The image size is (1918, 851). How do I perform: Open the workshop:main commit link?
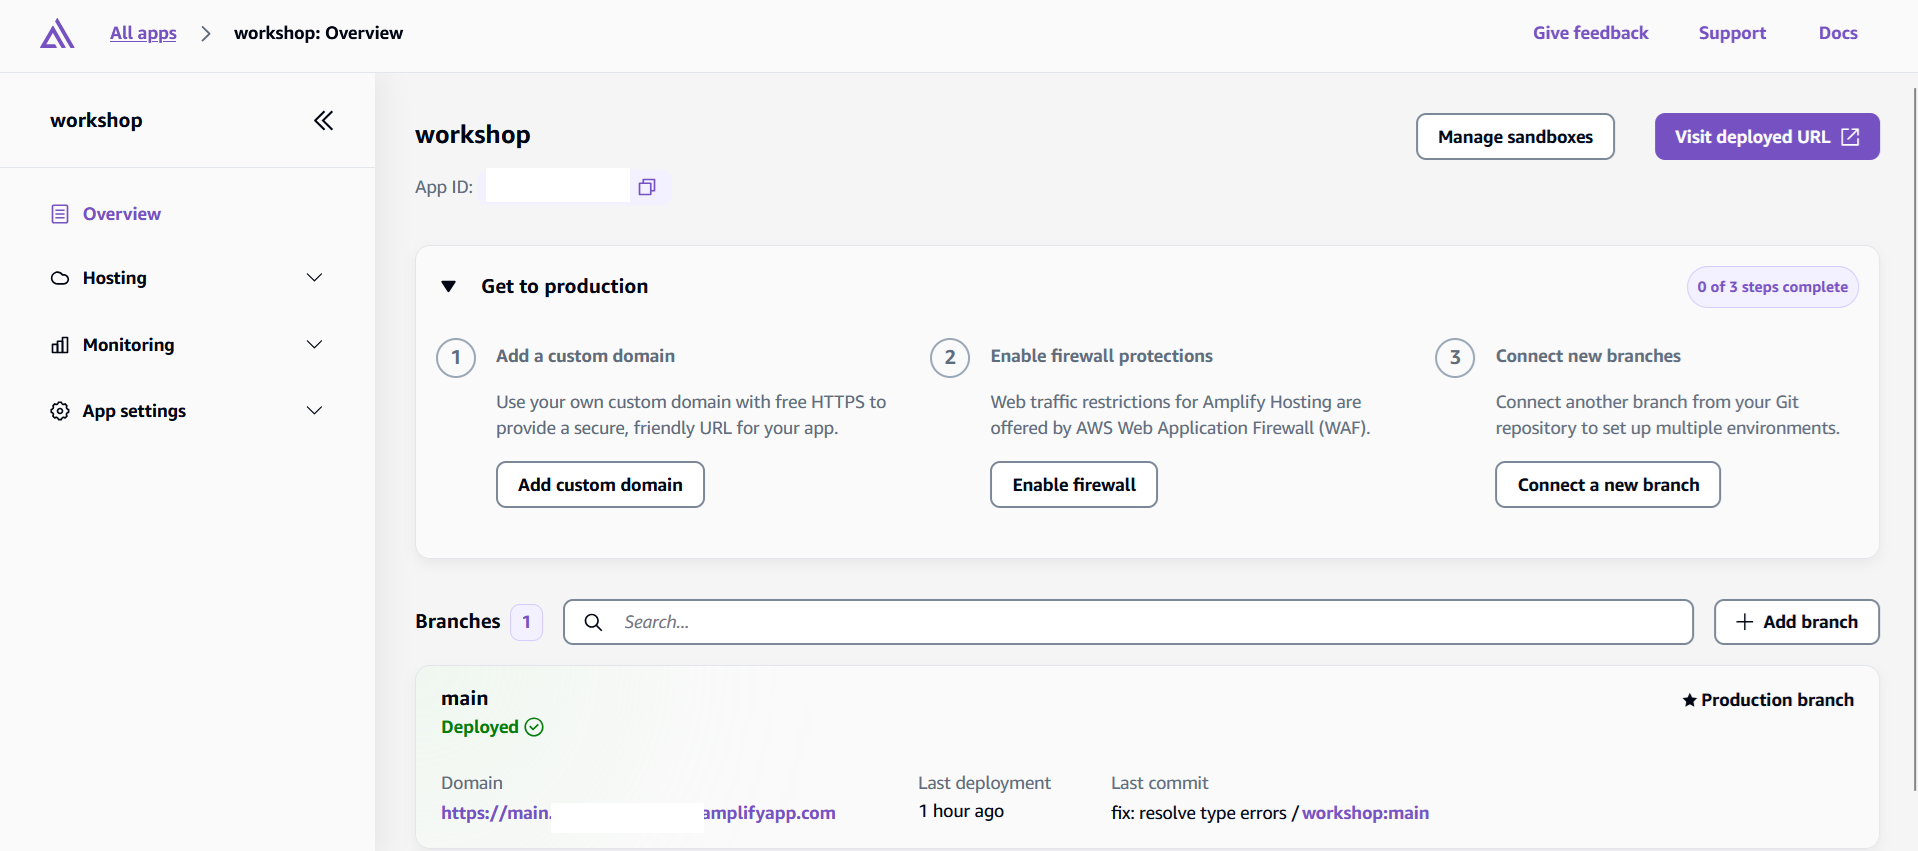[1365, 813]
